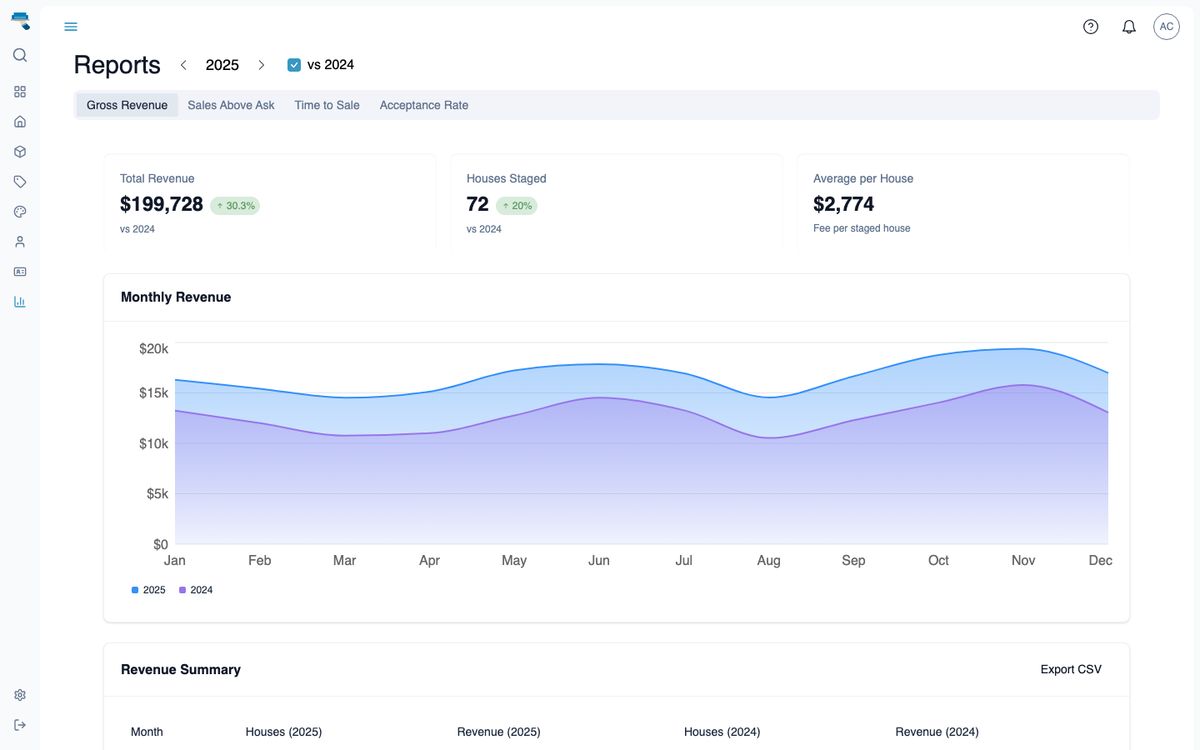
Task: Click the 20% houses staged badge
Action: point(516,206)
